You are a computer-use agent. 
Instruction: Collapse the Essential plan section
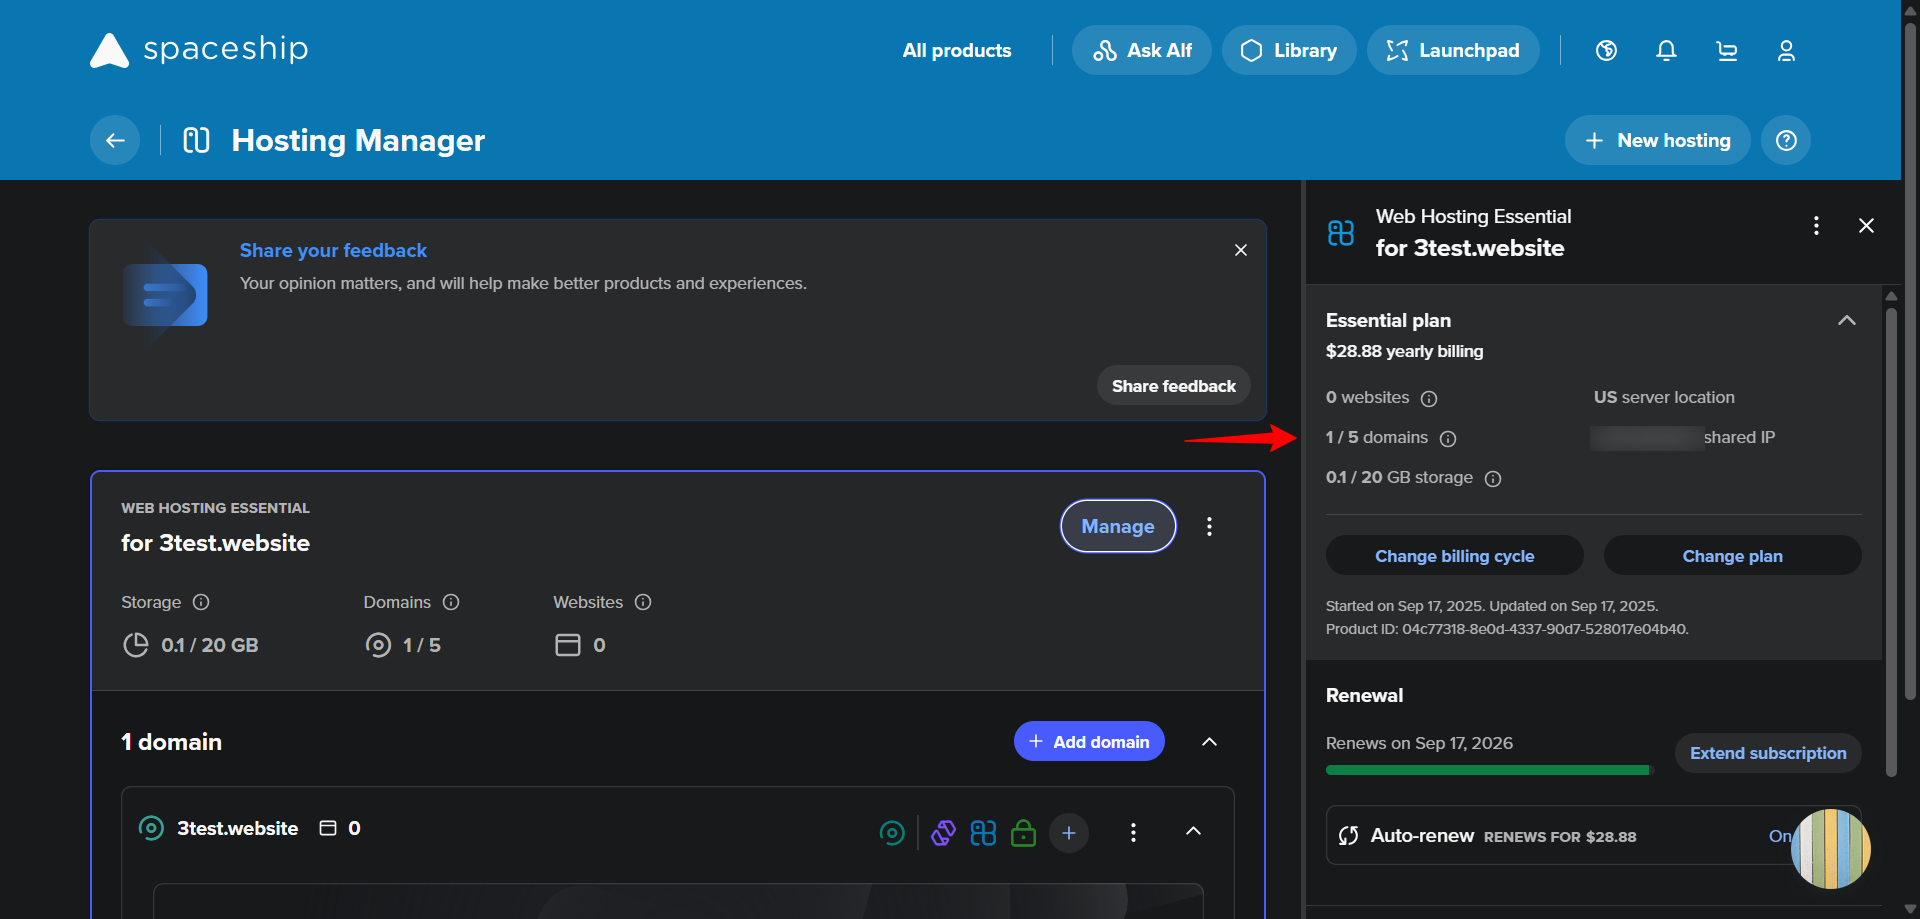(x=1847, y=321)
